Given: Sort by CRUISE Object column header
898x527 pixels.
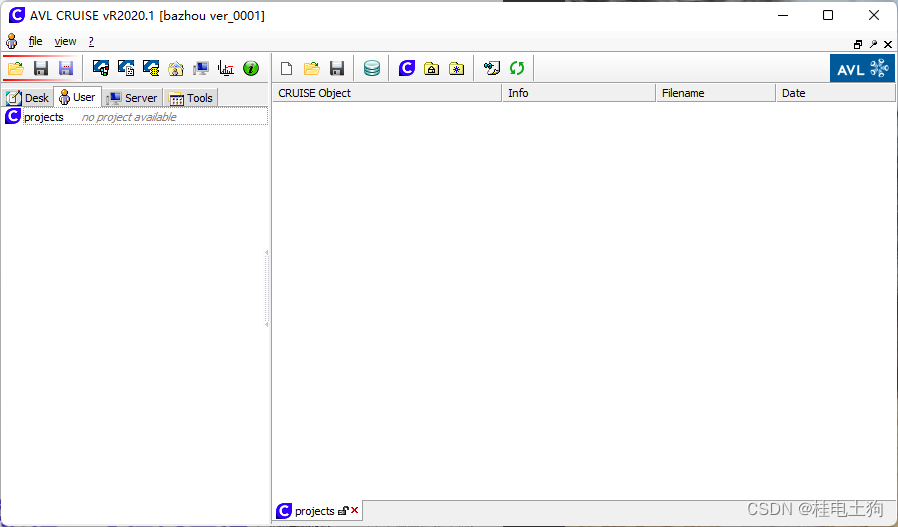Looking at the screenshot, I should pyautogui.click(x=387, y=93).
